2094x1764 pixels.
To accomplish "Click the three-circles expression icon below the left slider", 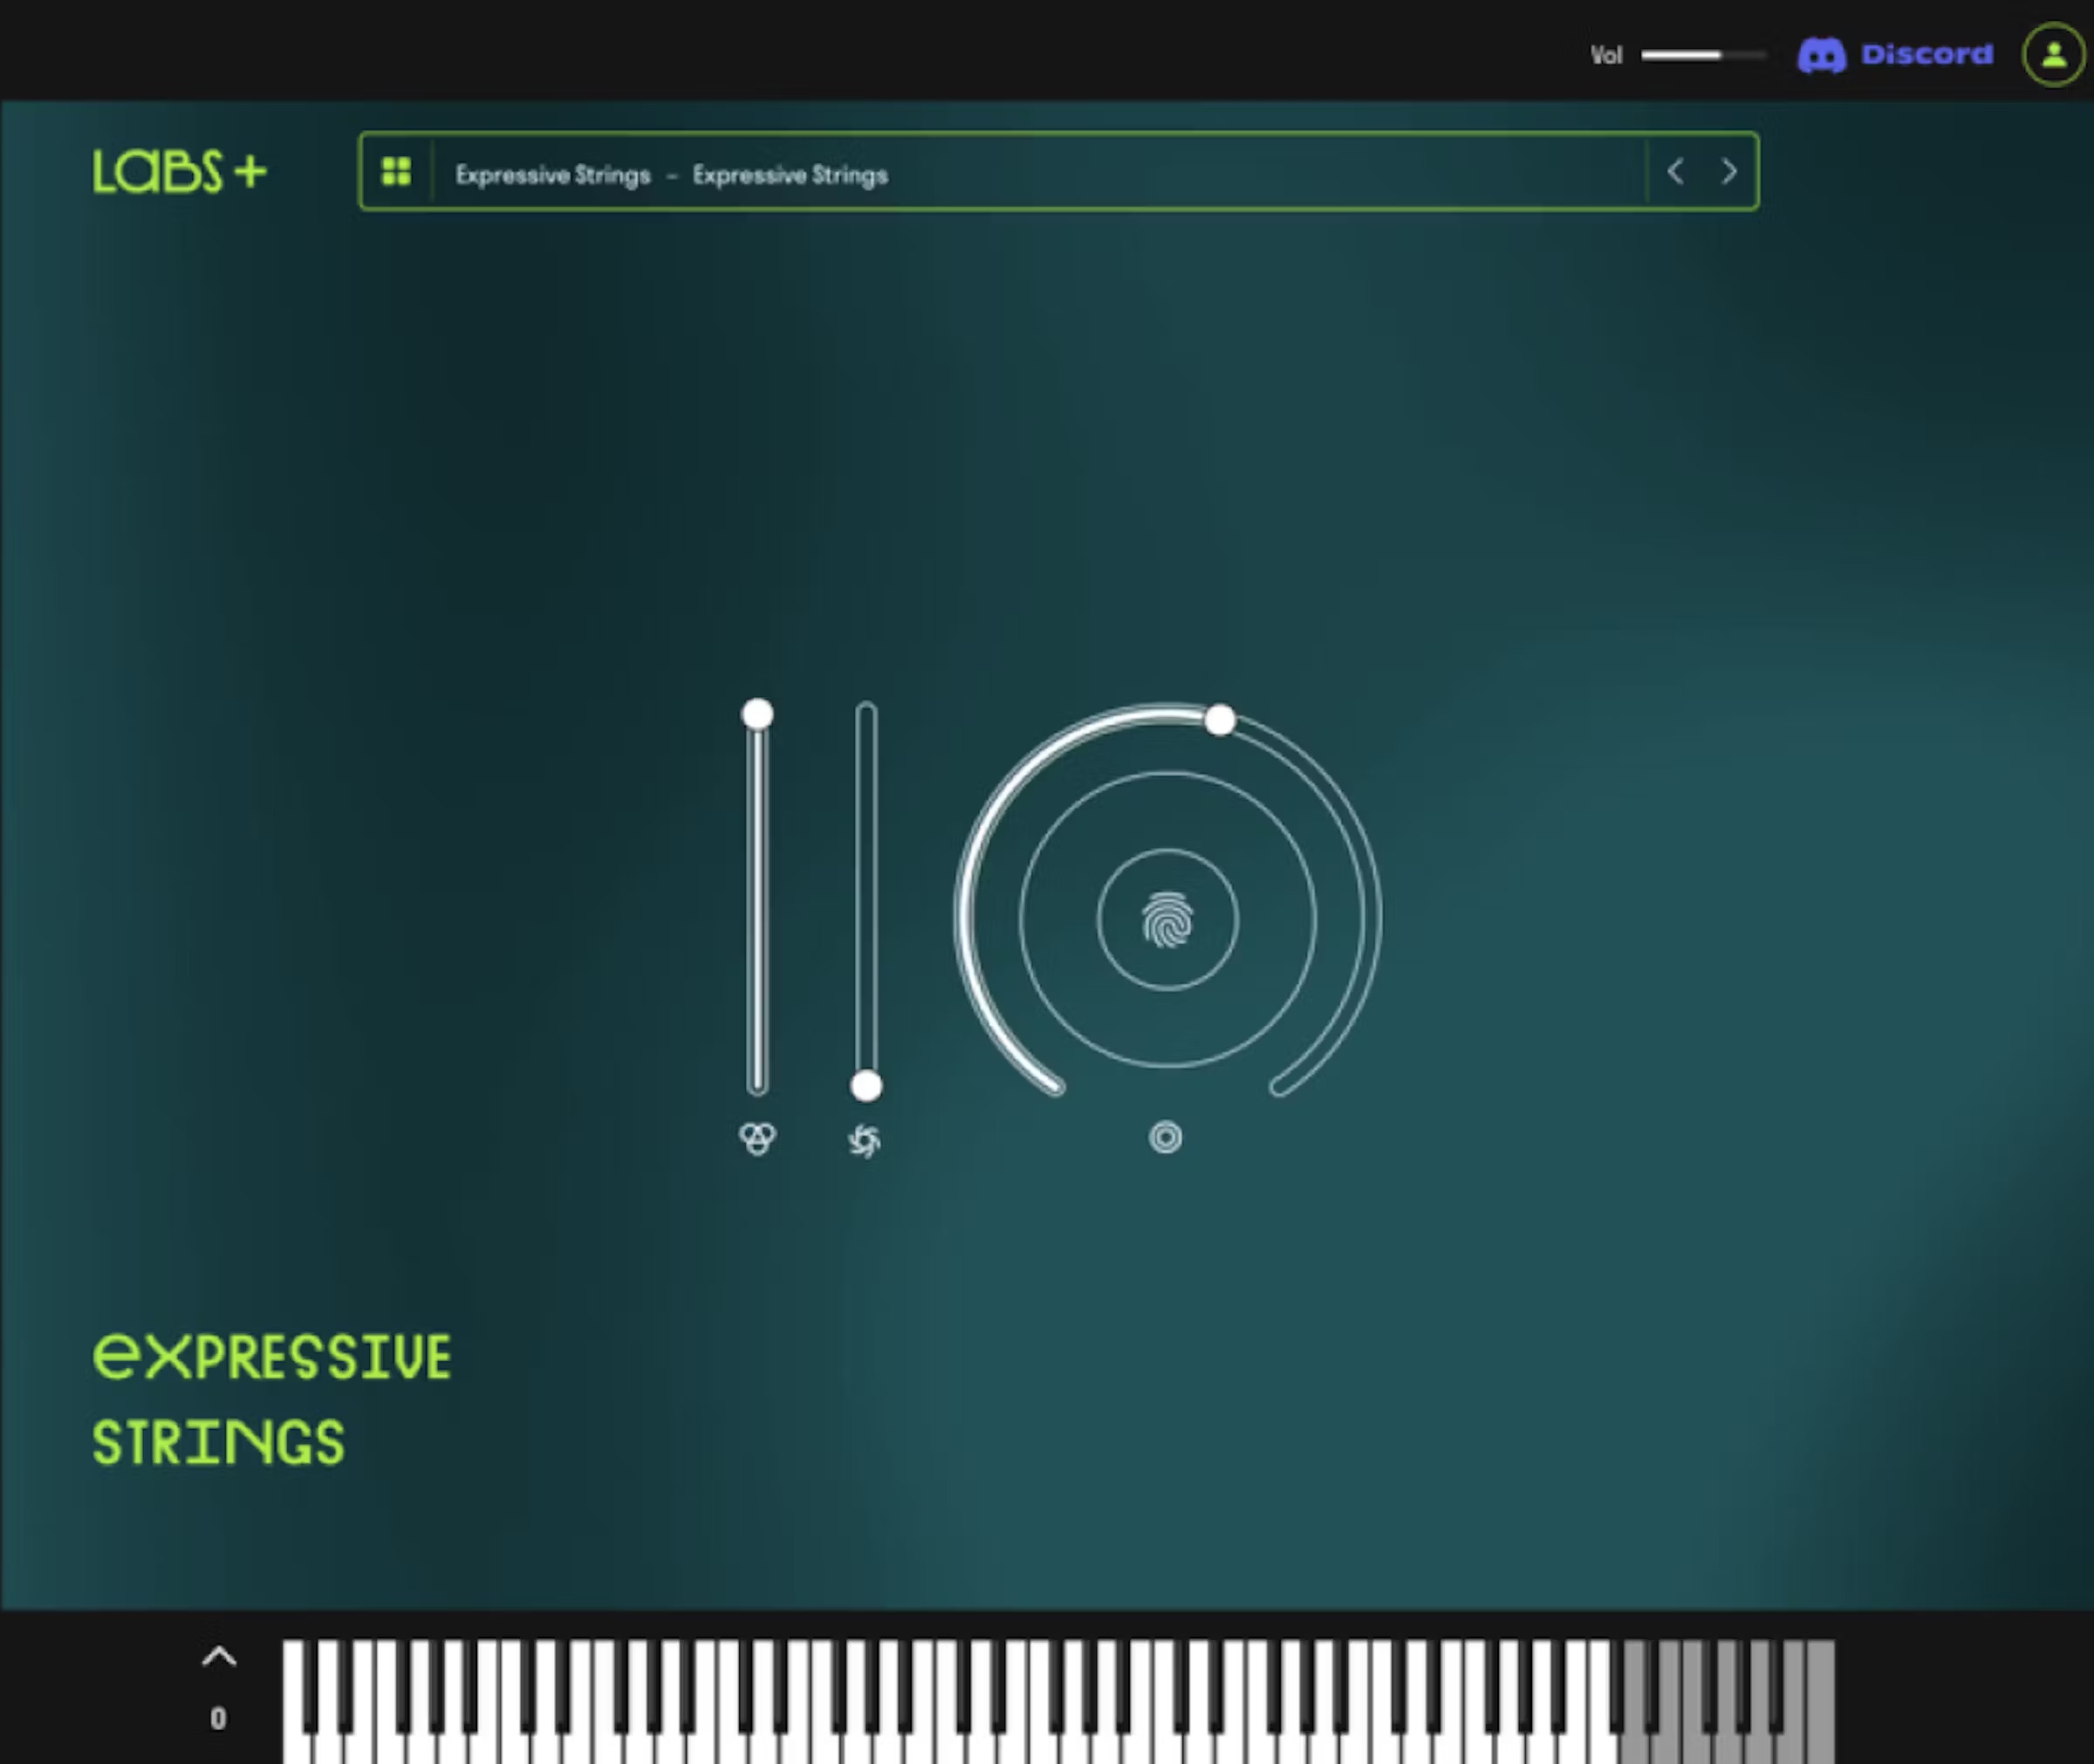I will click(x=757, y=1138).
